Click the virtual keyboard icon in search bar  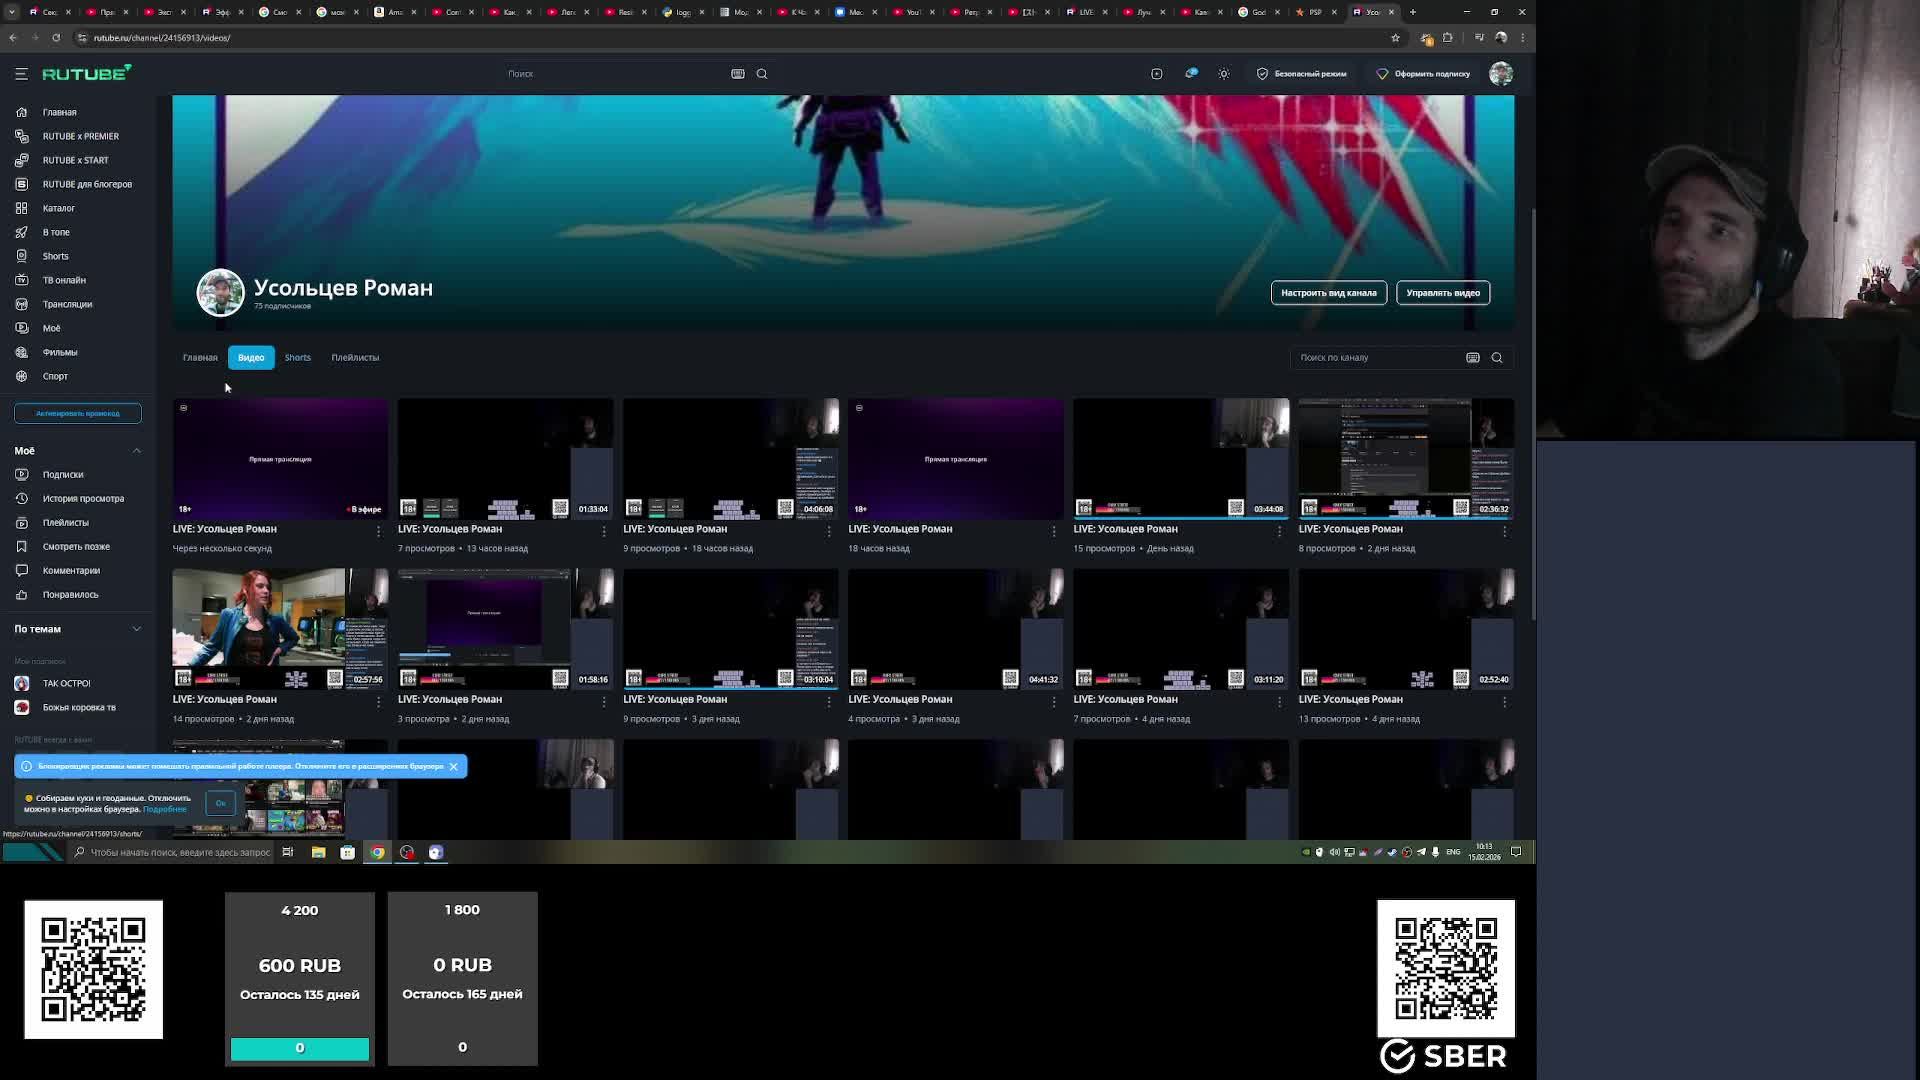(738, 74)
